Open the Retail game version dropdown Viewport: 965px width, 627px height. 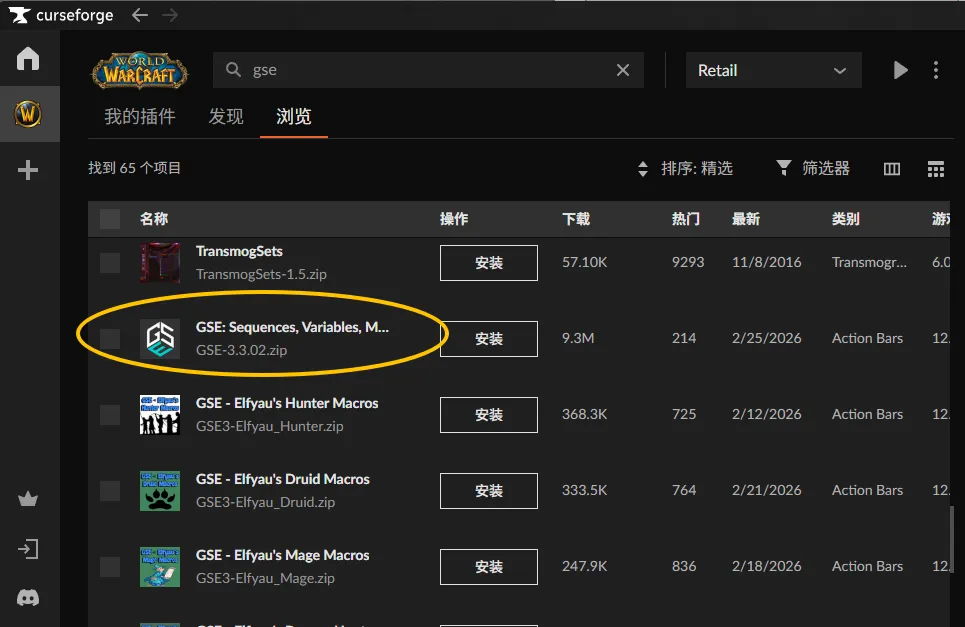coord(774,70)
